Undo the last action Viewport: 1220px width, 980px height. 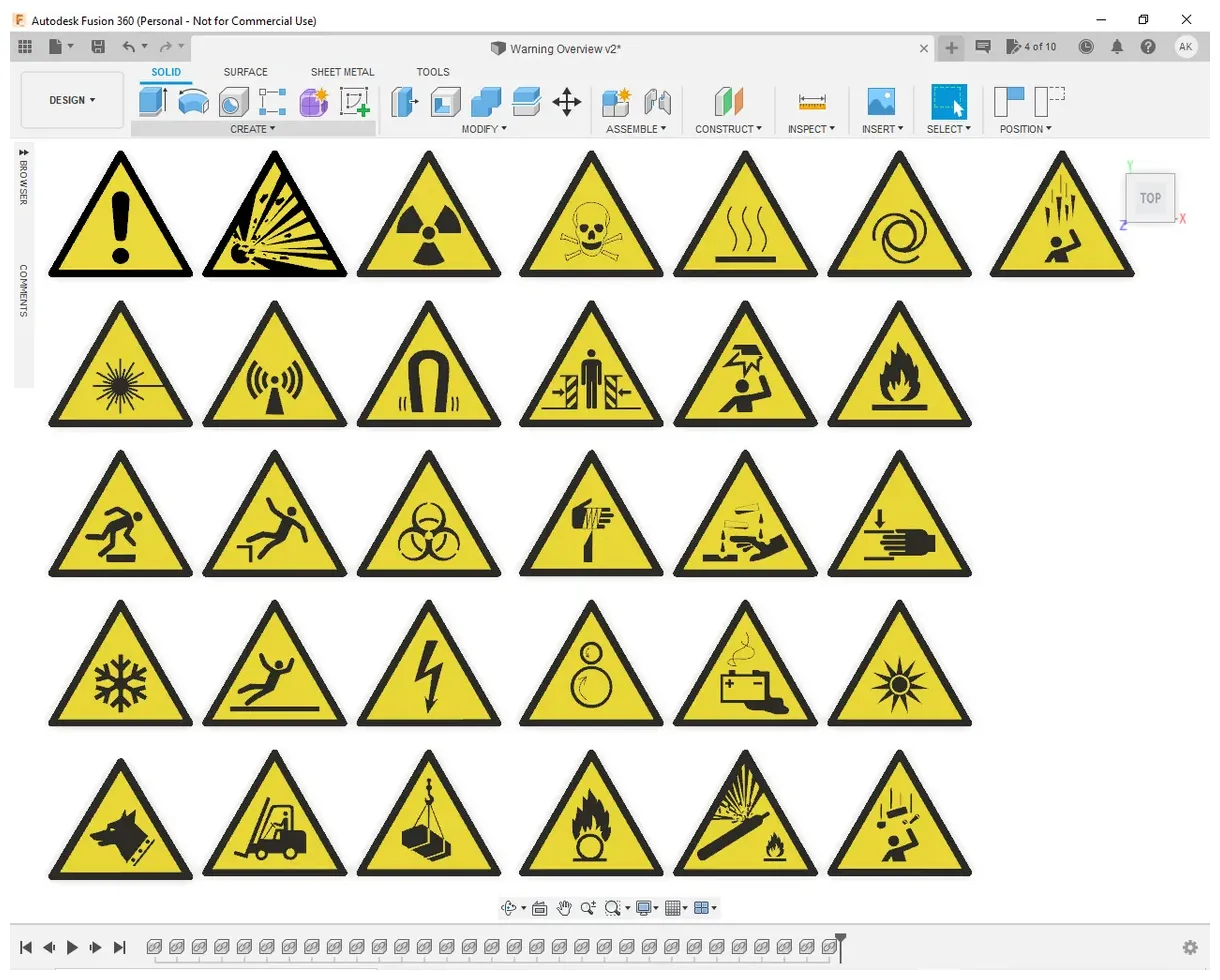pyautogui.click(x=129, y=46)
